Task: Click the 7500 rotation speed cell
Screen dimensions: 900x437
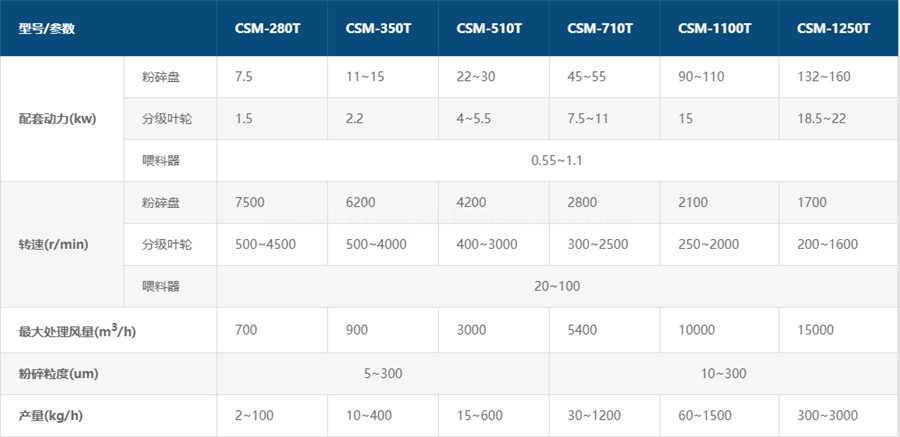Action: [x=249, y=202]
